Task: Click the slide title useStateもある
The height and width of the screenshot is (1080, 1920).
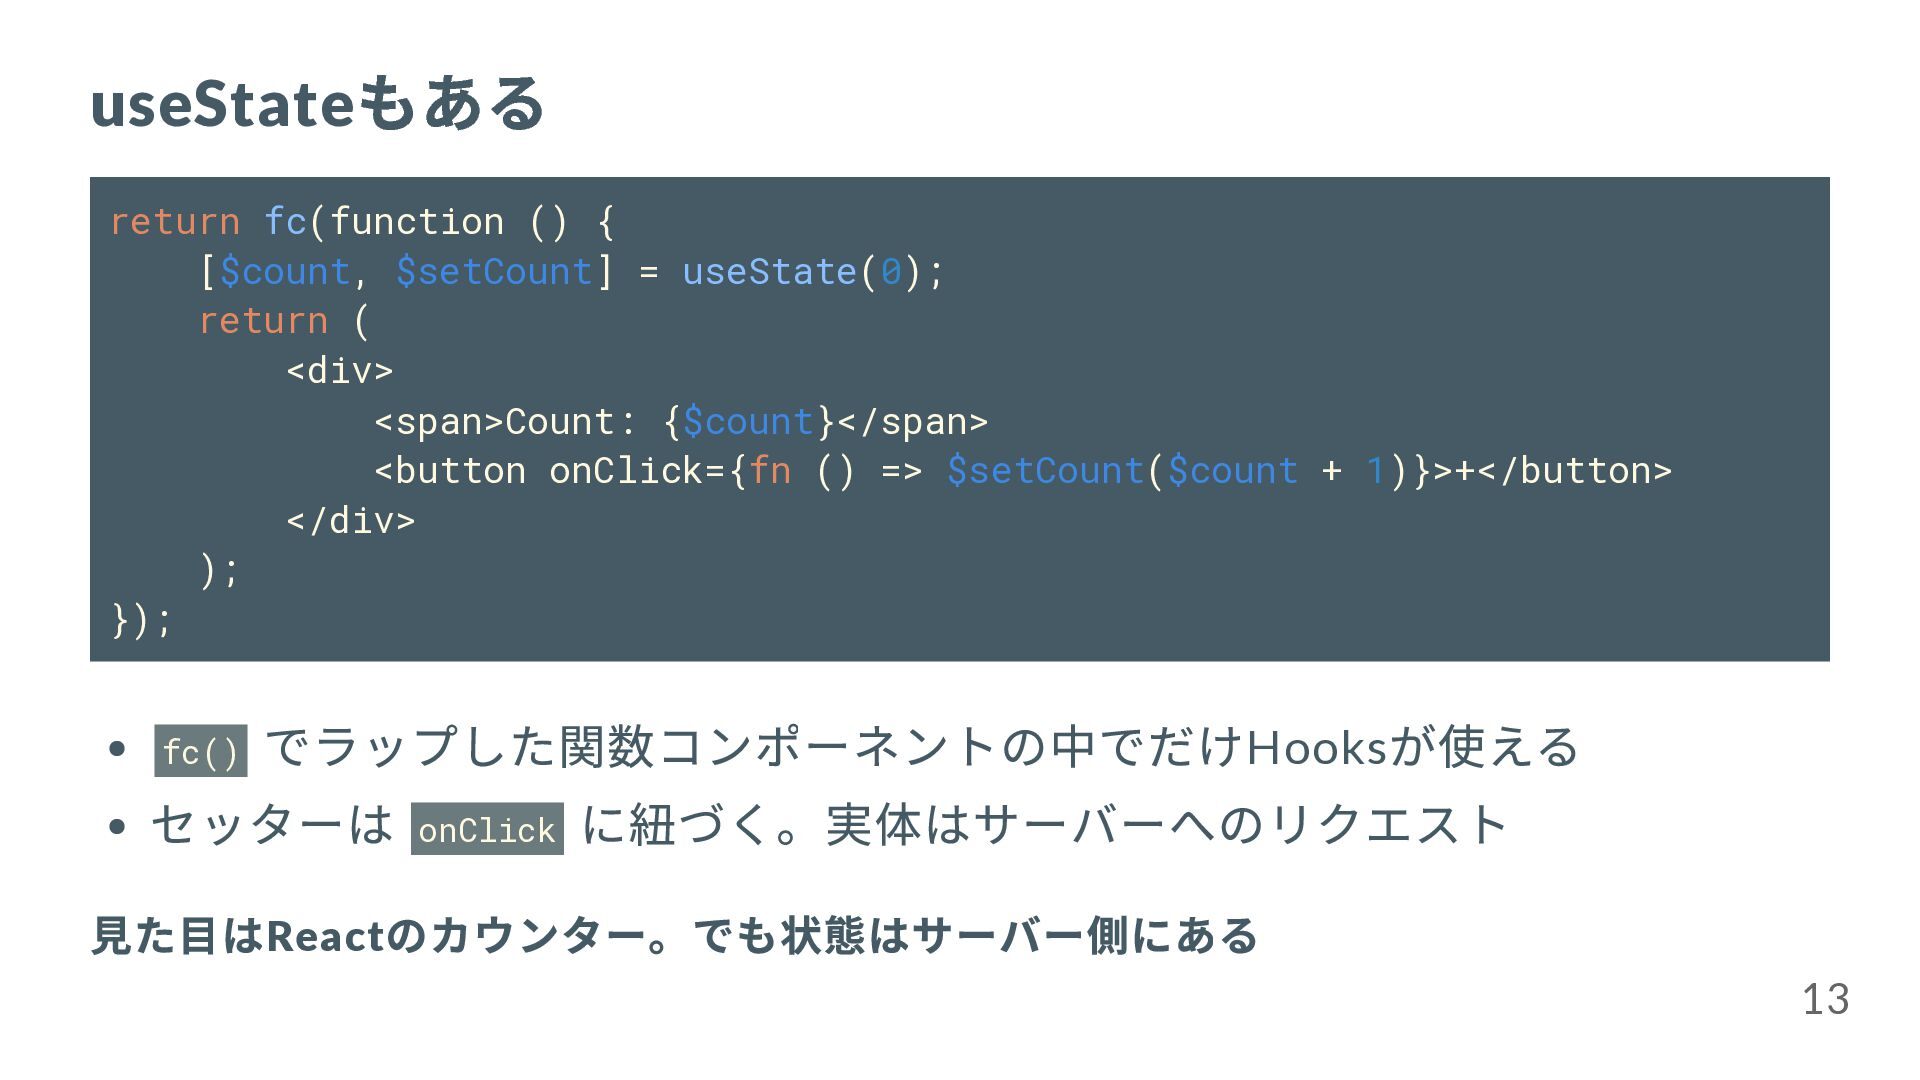Action: (x=318, y=103)
